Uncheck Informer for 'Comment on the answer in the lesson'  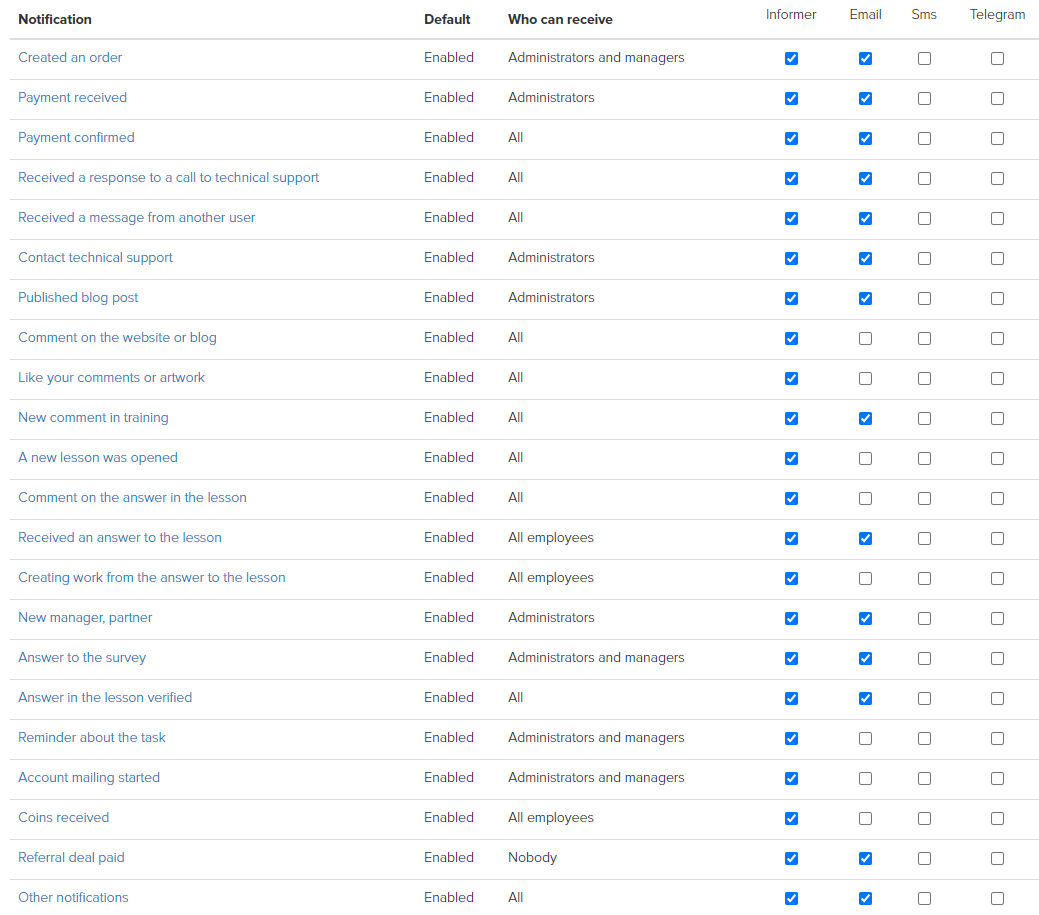pyautogui.click(x=791, y=498)
